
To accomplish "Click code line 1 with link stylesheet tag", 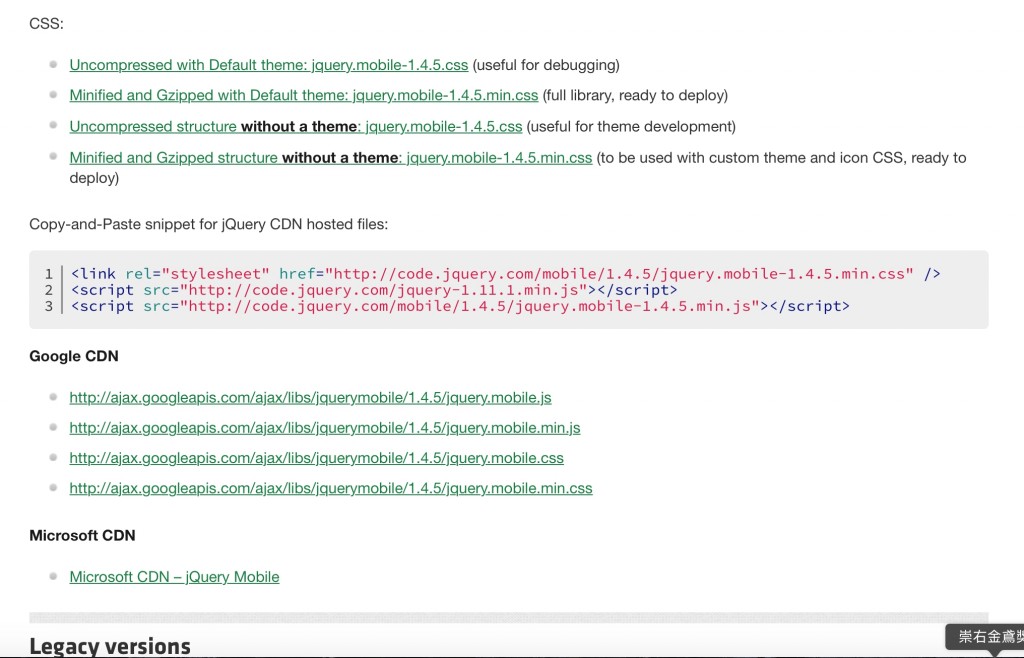I will point(505,274).
